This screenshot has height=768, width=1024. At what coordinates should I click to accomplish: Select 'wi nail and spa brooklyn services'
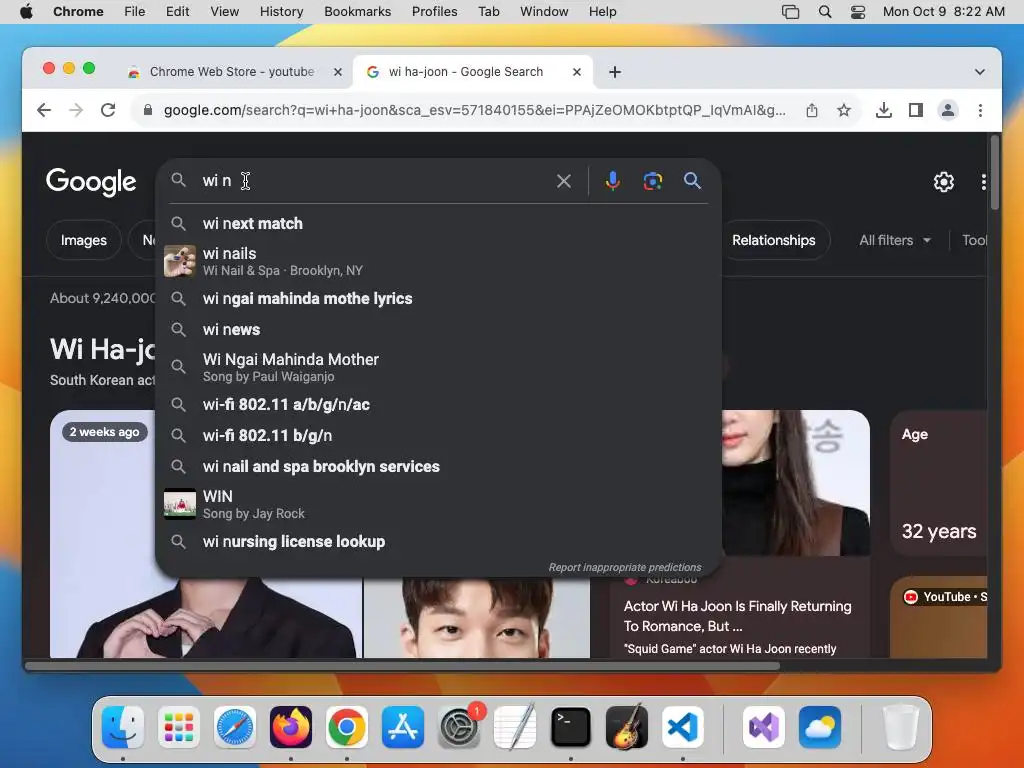[438, 466]
